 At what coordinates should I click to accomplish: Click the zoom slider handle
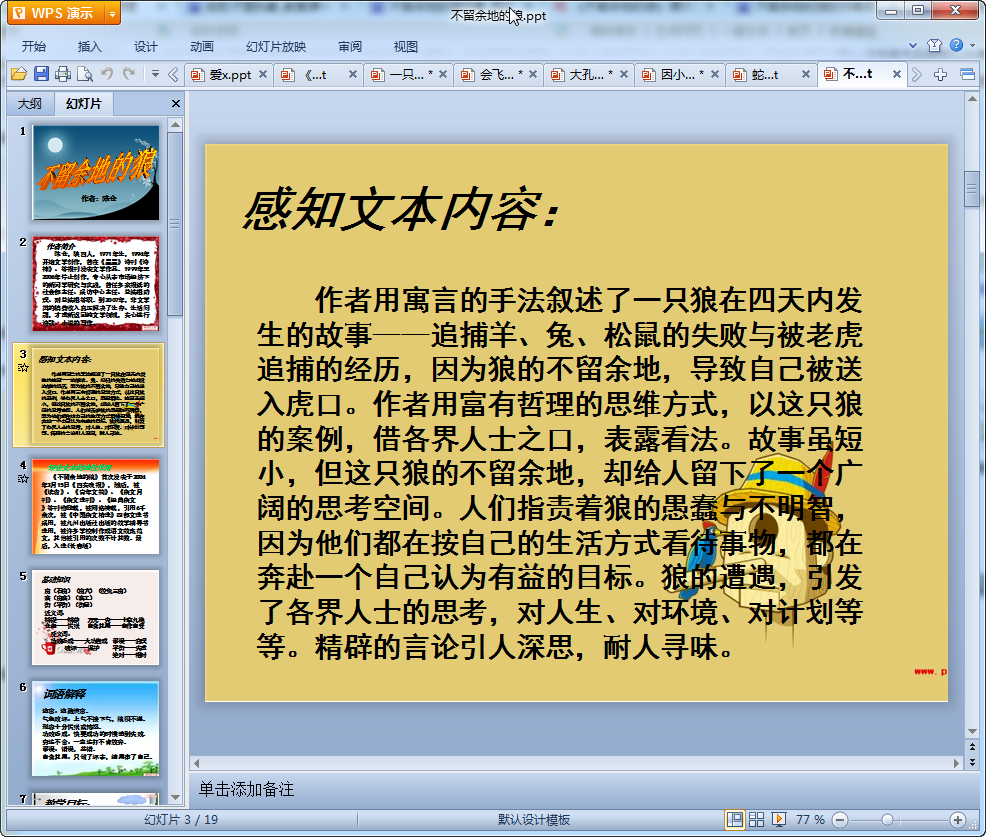(x=887, y=820)
